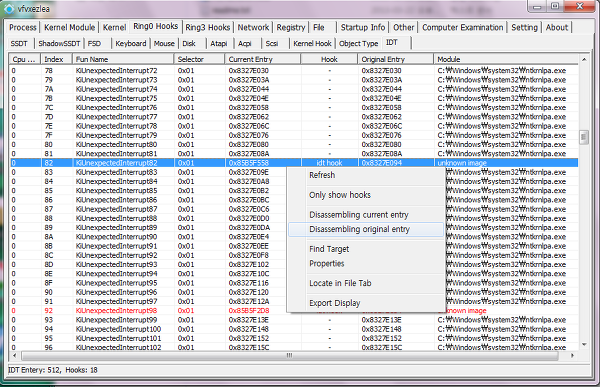Sort by the Selector column header
The width and height of the screenshot is (600, 387).
pyautogui.click(x=199, y=59)
